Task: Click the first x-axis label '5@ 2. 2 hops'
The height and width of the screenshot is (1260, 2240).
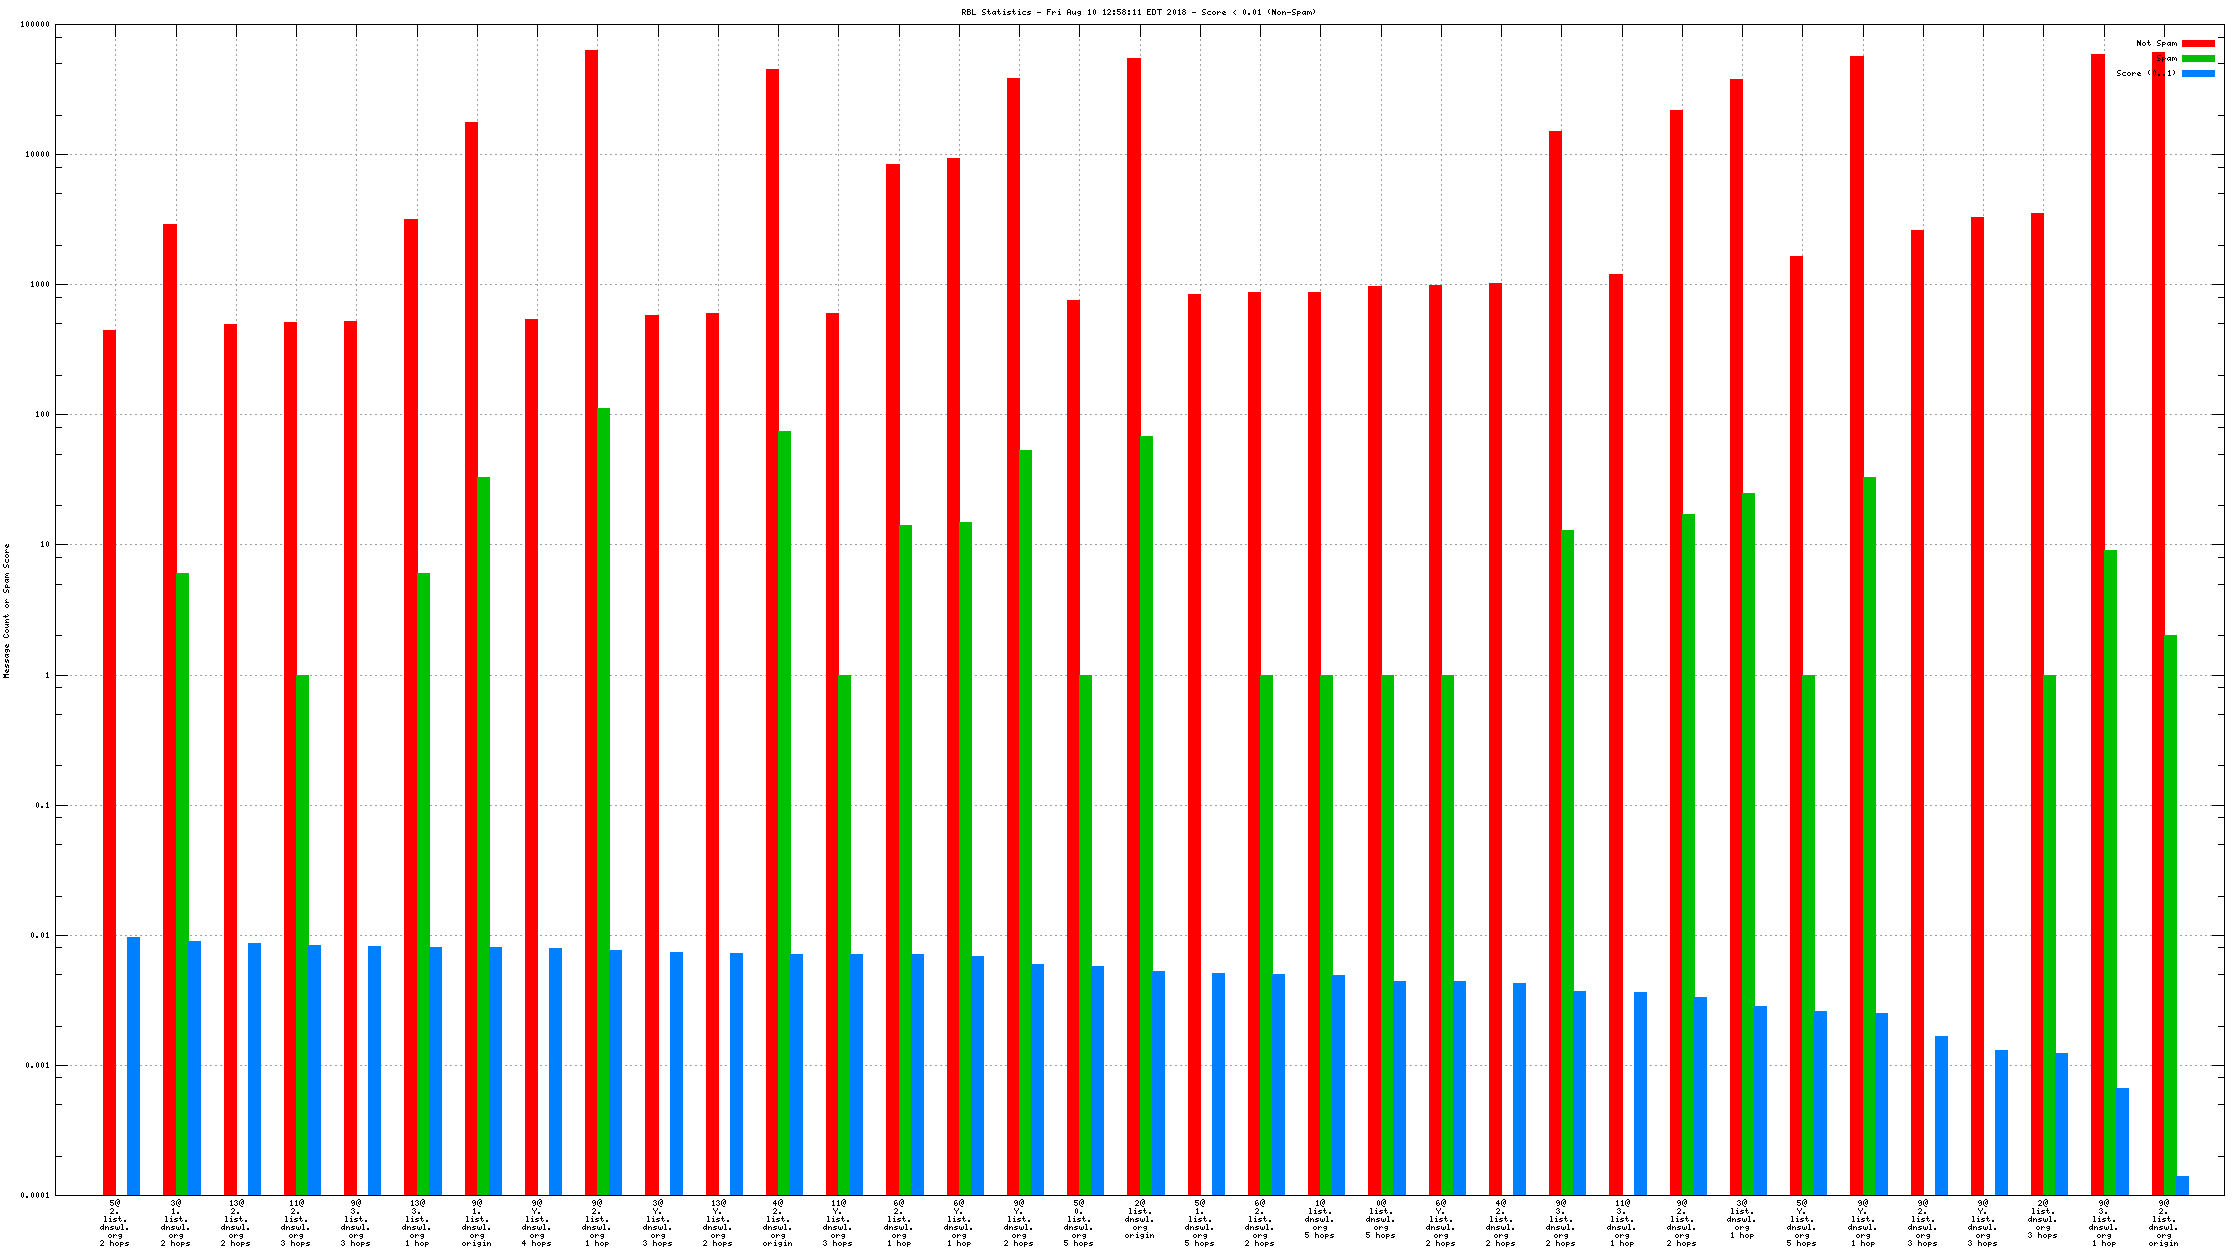Action: tap(115, 1222)
